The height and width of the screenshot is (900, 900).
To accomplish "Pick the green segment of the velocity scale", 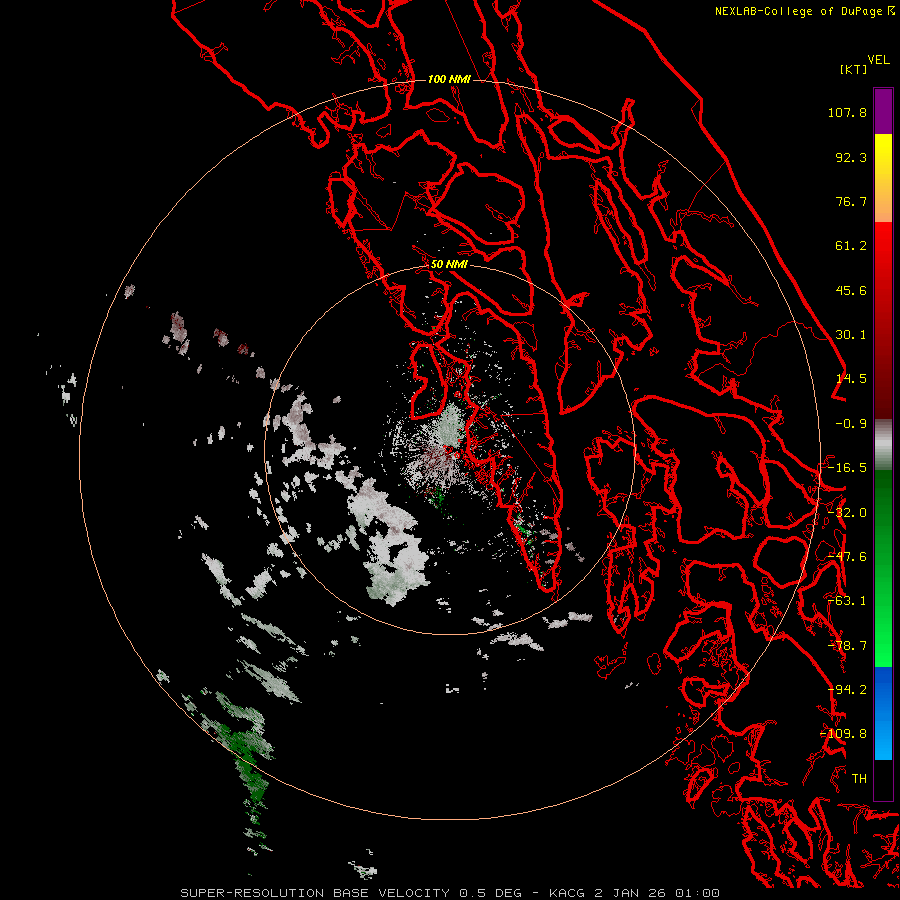I will coord(883,568).
